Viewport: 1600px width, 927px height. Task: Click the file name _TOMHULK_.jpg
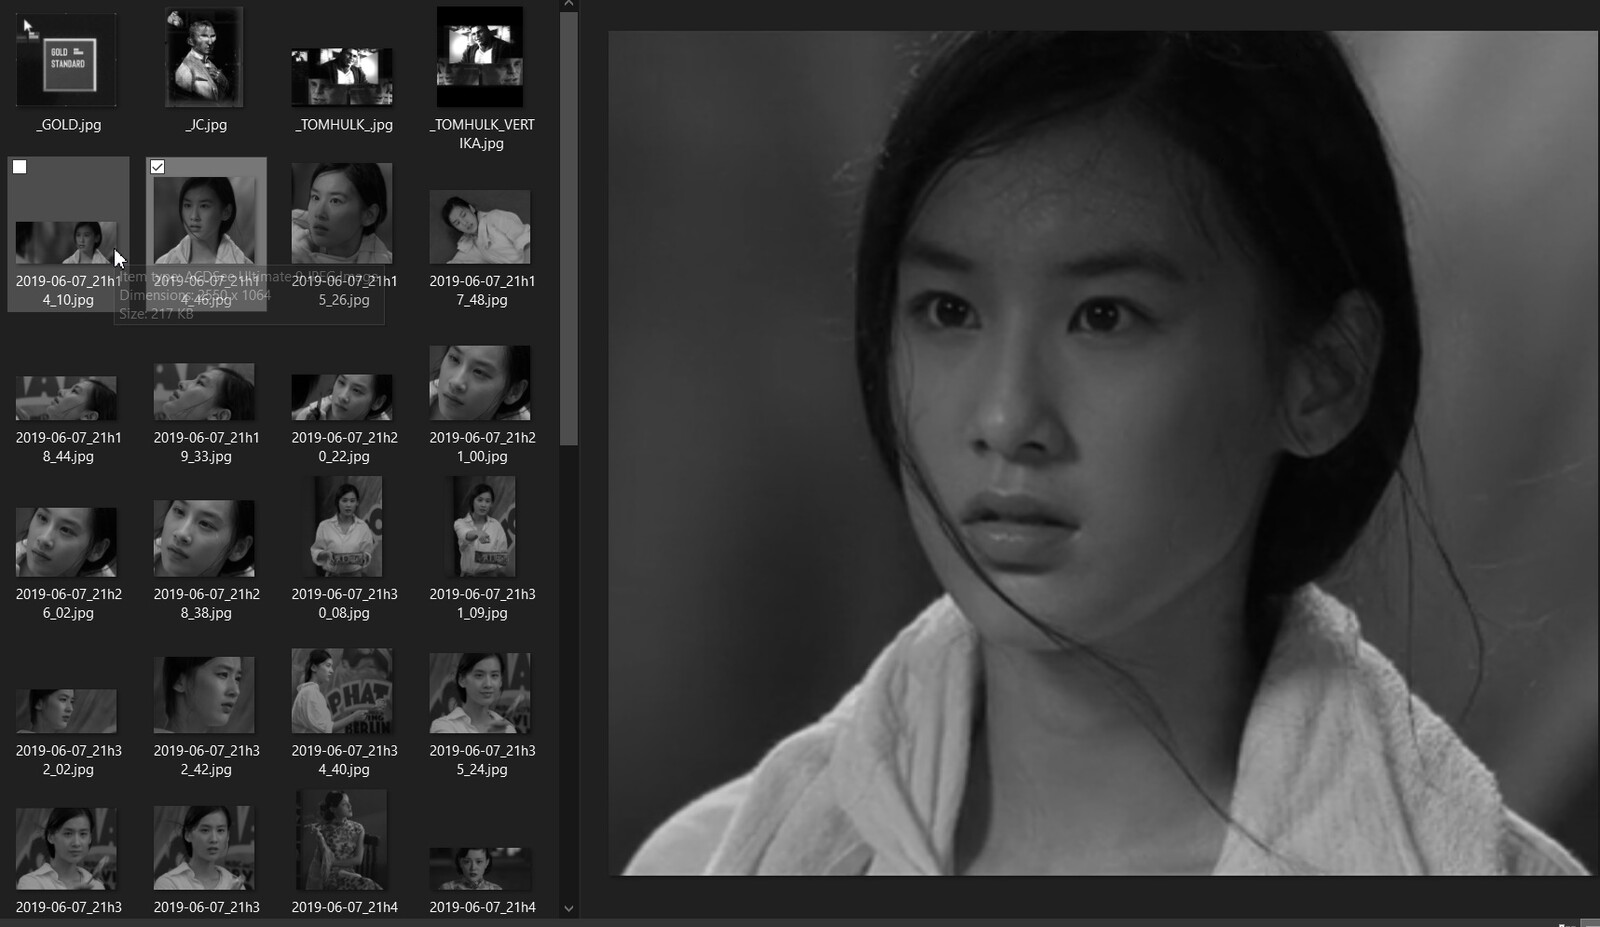point(344,124)
